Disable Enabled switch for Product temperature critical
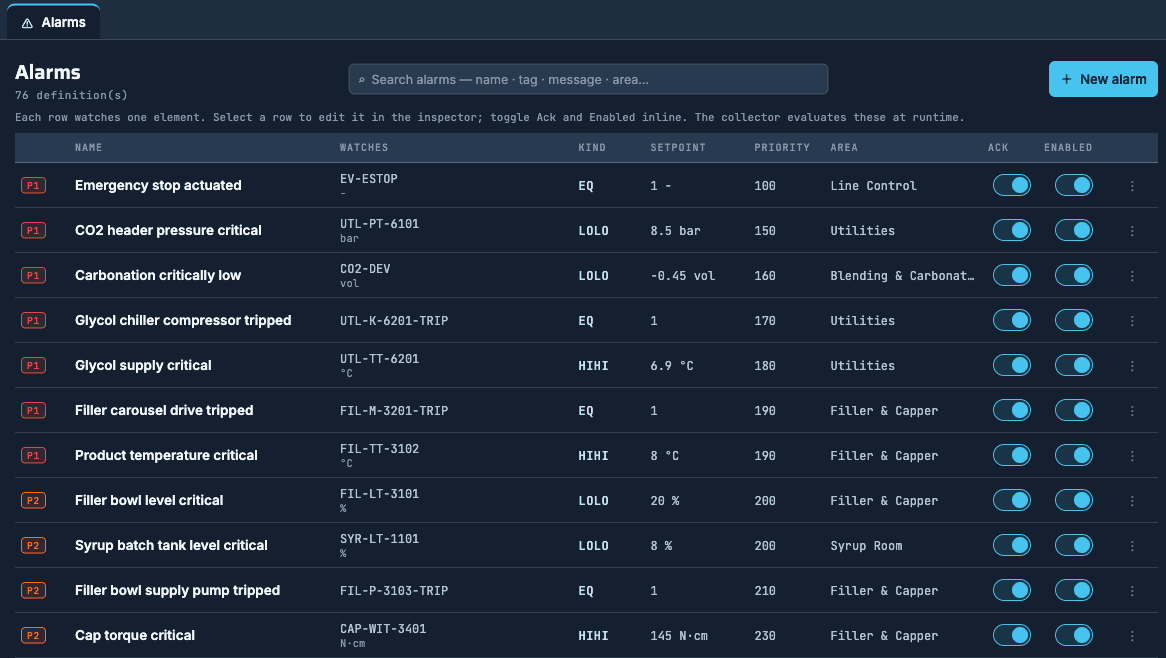 [x=1073, y=455]
